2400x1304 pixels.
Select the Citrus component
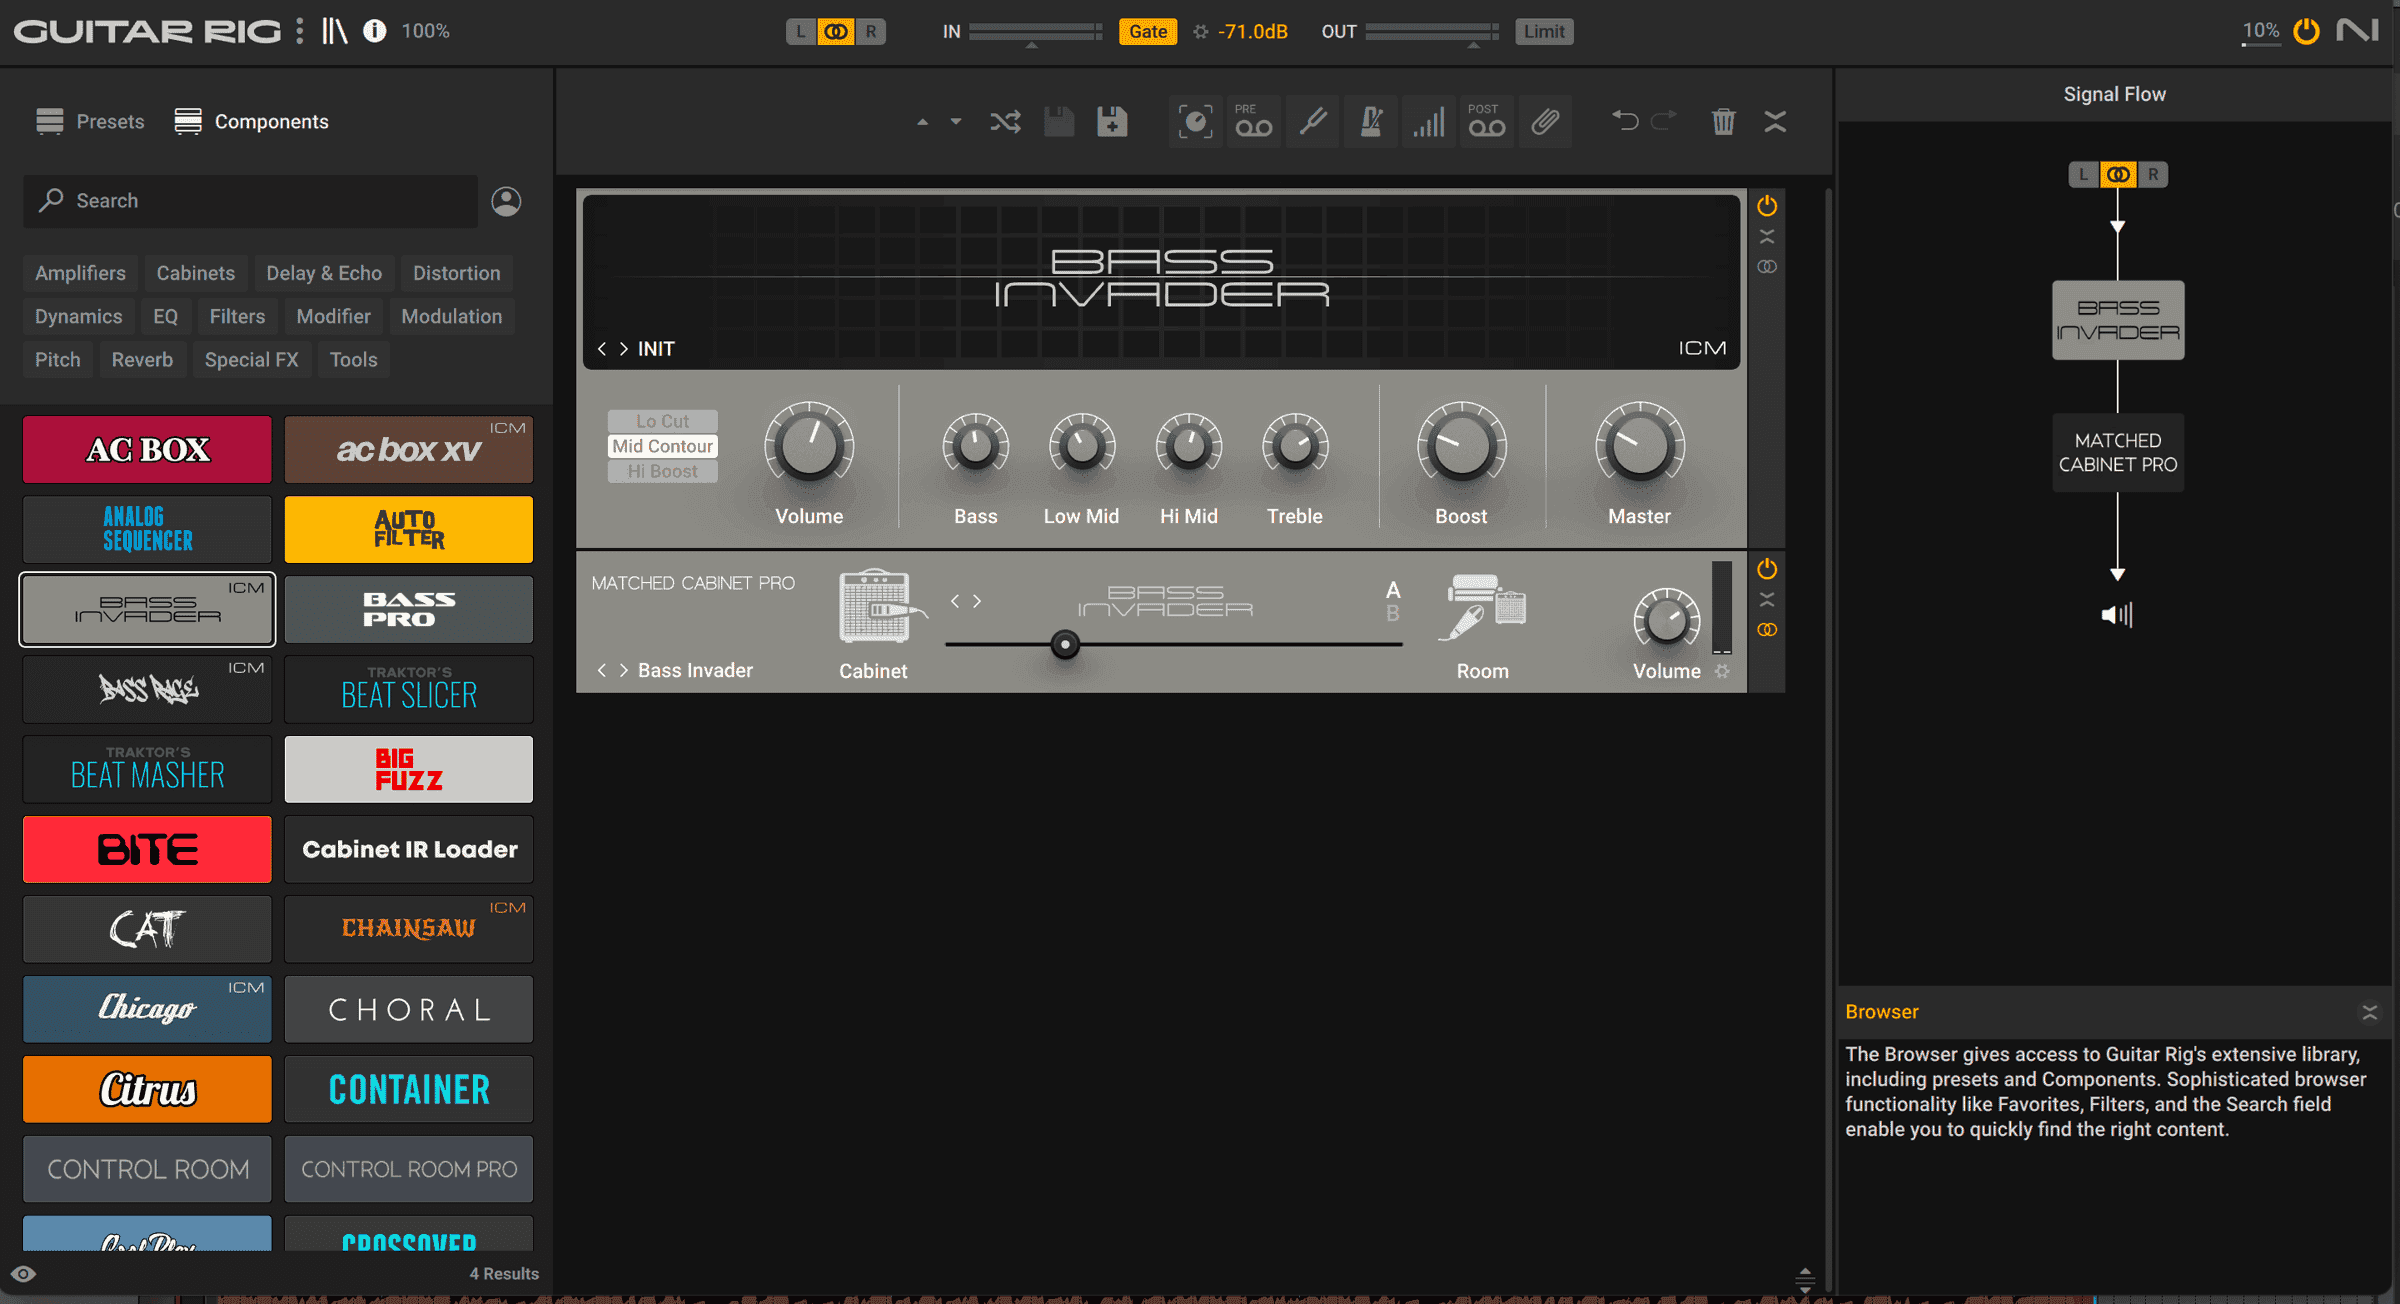click(x=147, y=1090)
